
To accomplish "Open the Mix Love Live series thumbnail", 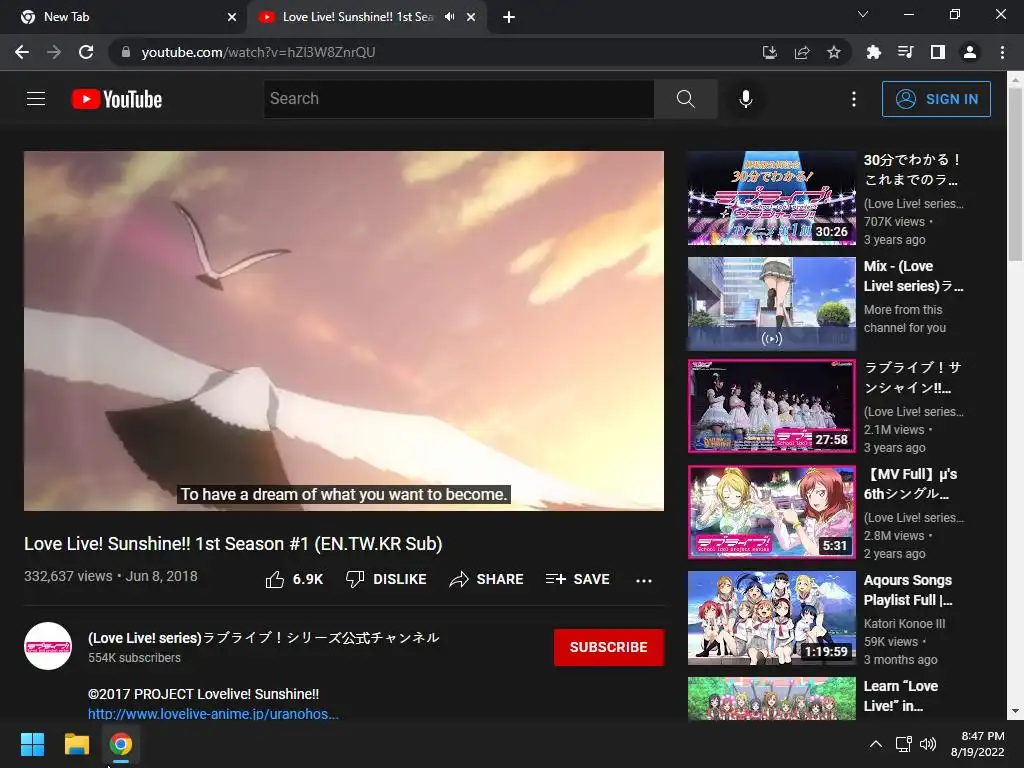I will click(772, 304).
